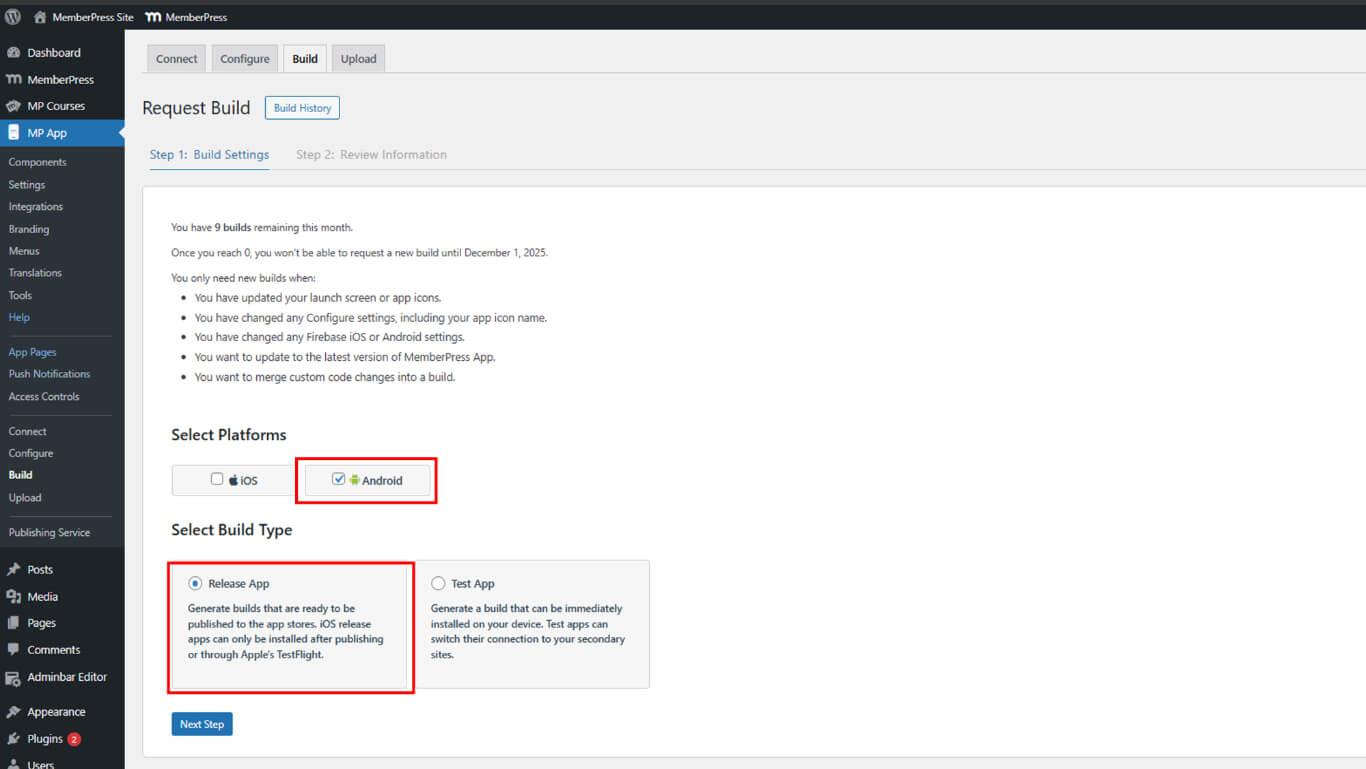The width and height of the screenshot is (1366, 769).
Task: Open Push Notifications in the sidebar
Action: pyautogui.click(x=49, y=374)
